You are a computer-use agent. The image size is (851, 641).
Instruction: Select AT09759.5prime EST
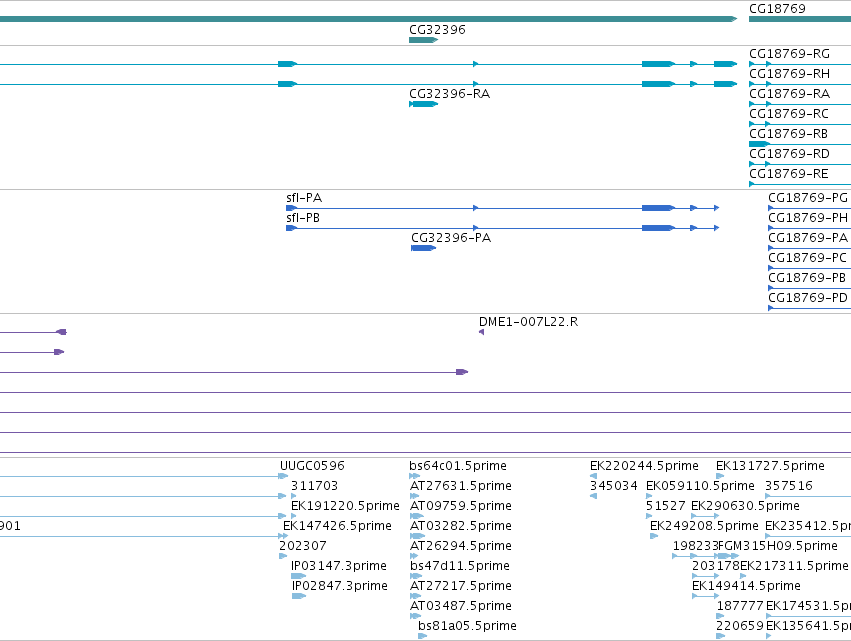461,506
